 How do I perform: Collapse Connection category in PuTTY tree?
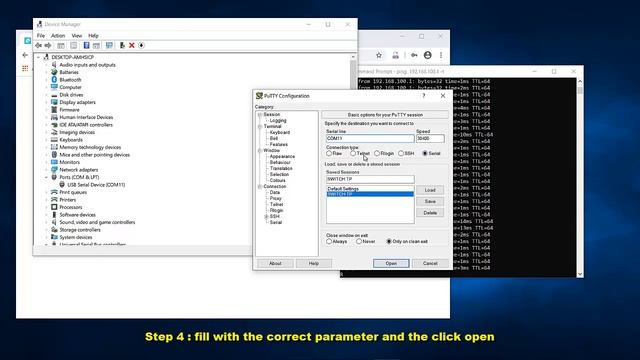(x=260, y=187)
